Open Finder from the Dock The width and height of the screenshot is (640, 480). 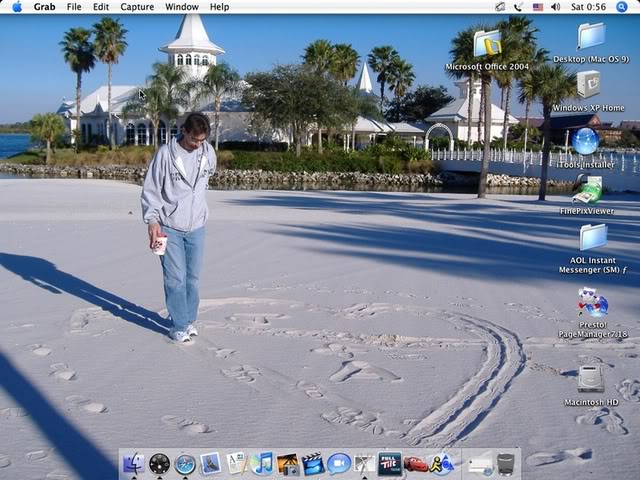tap(133, 464)
